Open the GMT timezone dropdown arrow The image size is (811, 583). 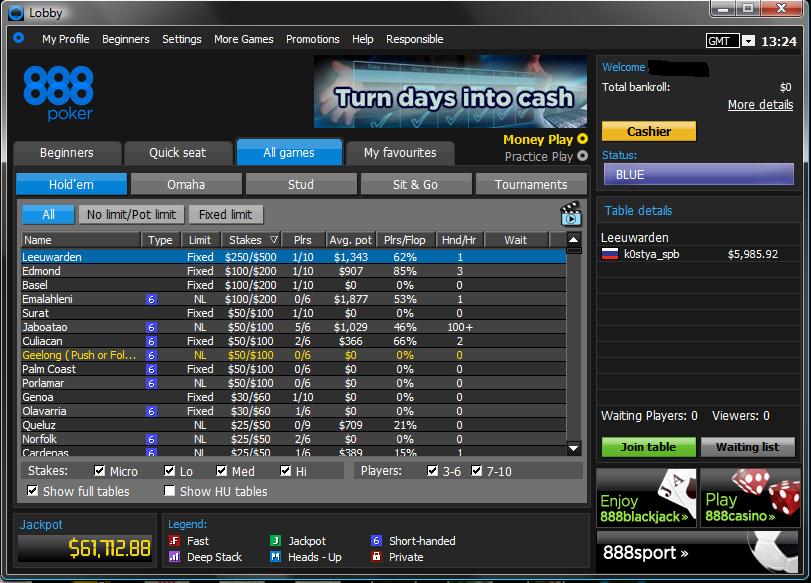(x=748, y=41)
